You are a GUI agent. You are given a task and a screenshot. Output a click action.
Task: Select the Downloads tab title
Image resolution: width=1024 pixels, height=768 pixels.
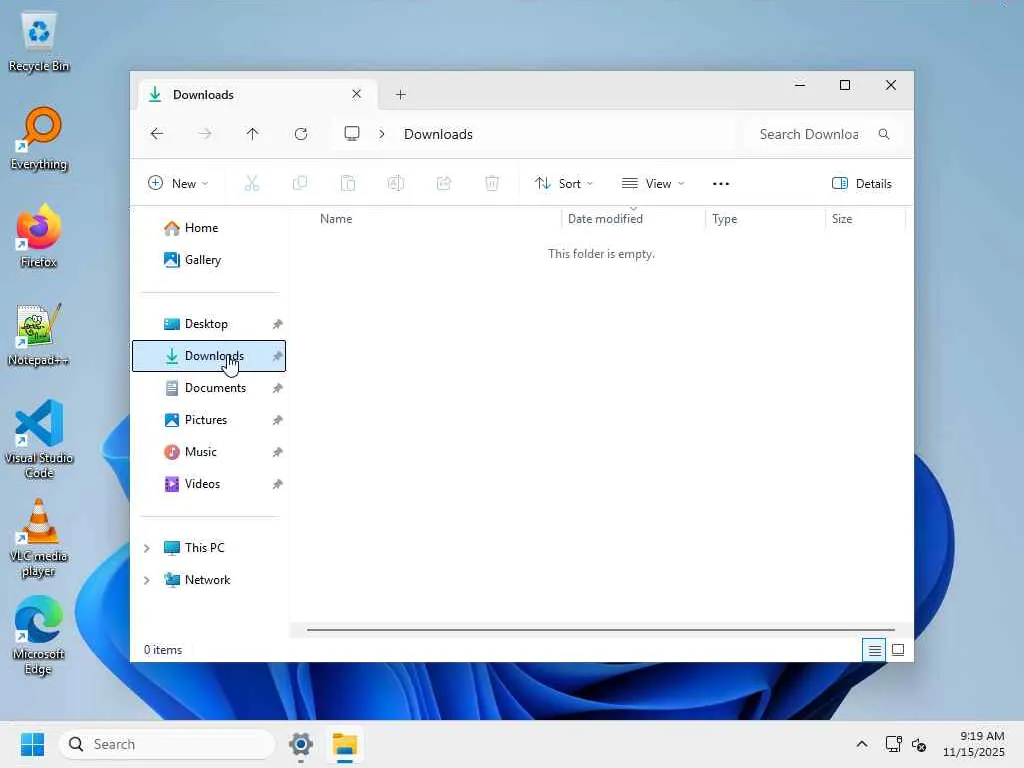pos(203,95)
